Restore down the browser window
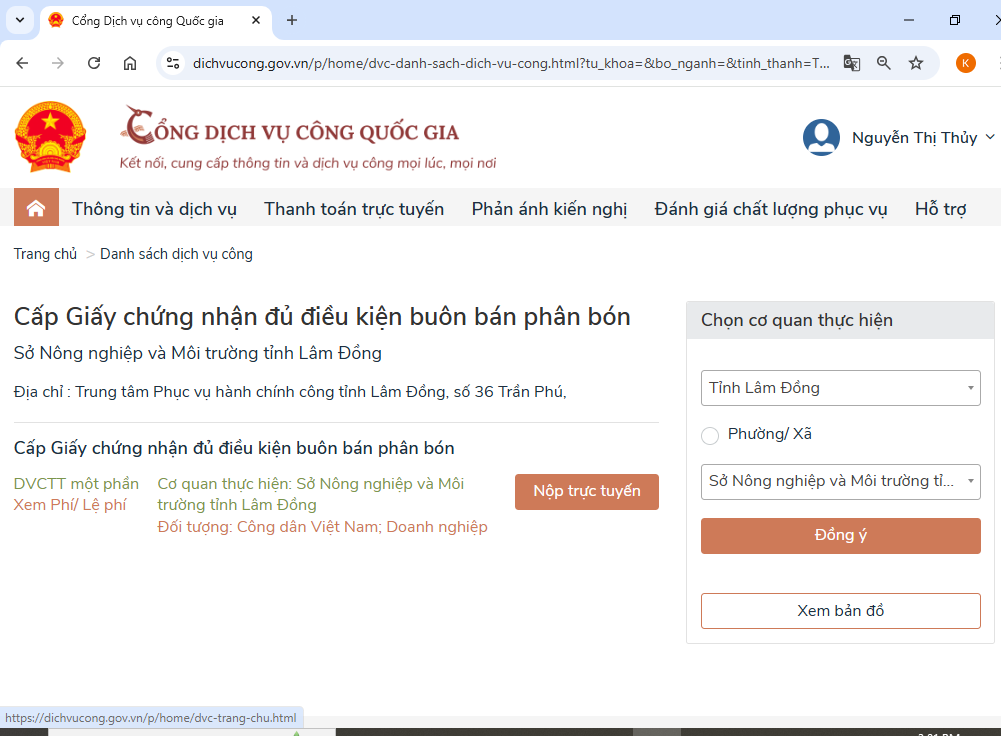 [954, 20]
